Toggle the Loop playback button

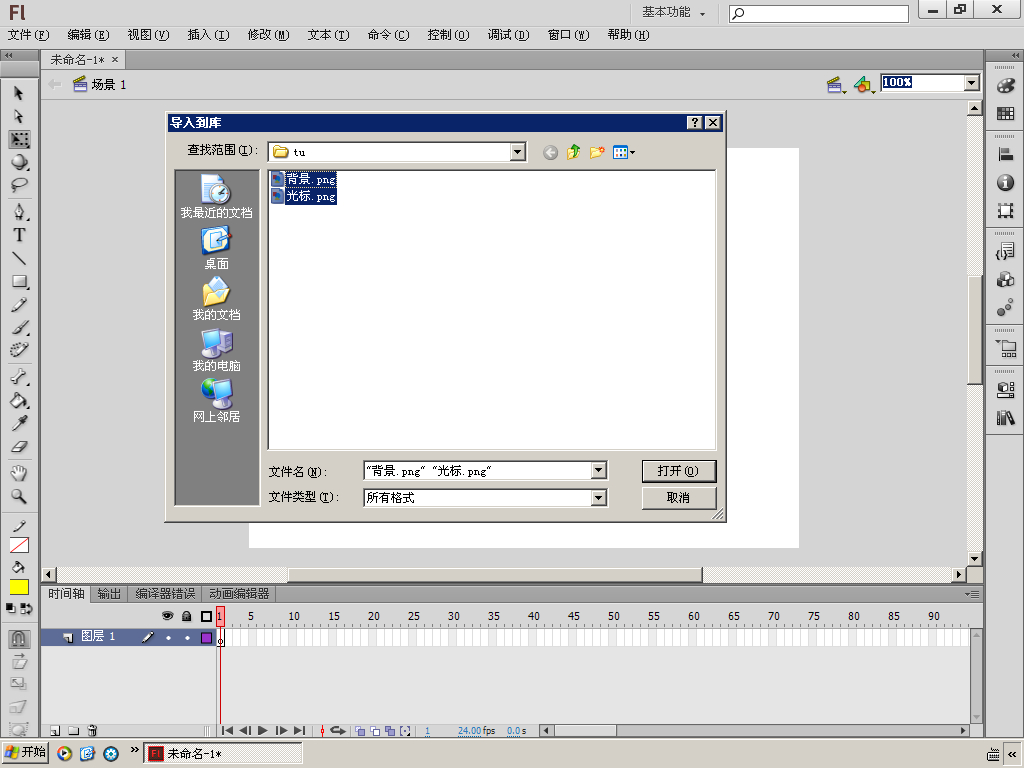[x=338, y=730]
